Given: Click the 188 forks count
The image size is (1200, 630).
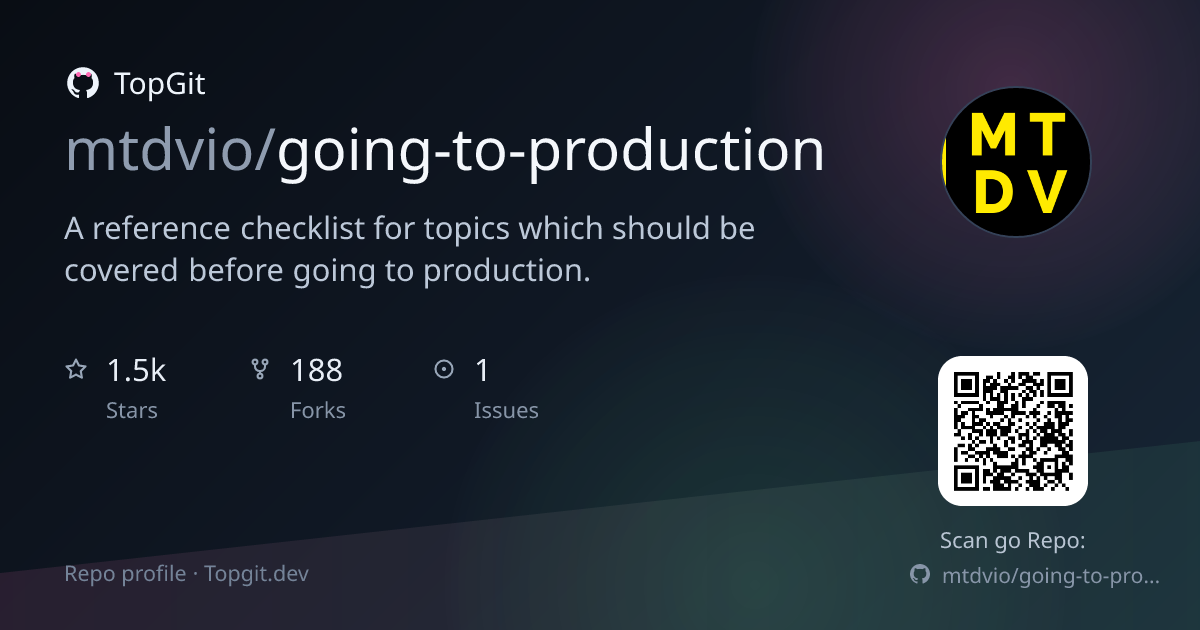Looking at the screenshot, I should [316, 371].
